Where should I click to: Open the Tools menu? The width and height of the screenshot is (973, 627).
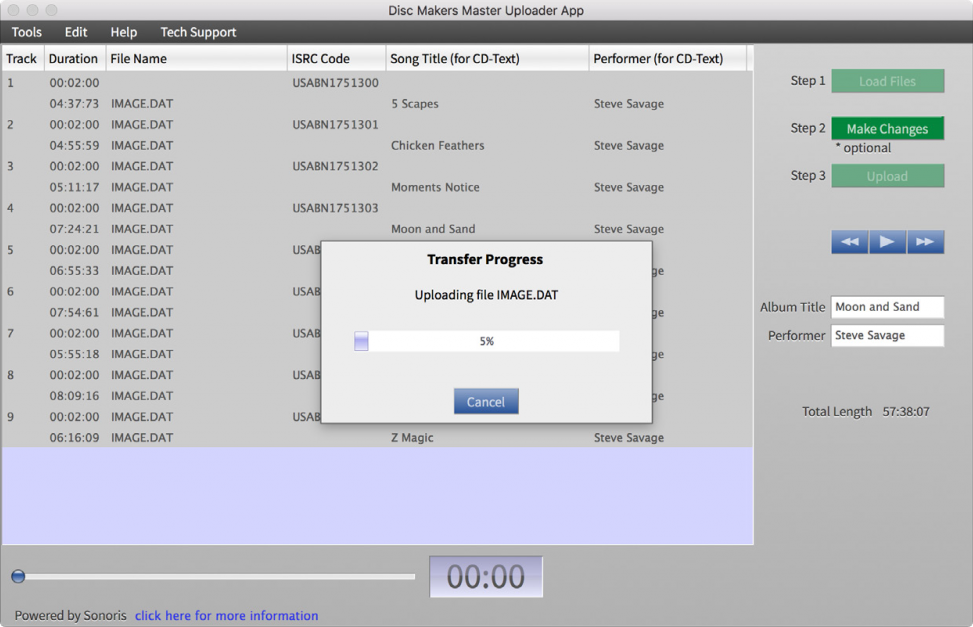pos(26,32)
